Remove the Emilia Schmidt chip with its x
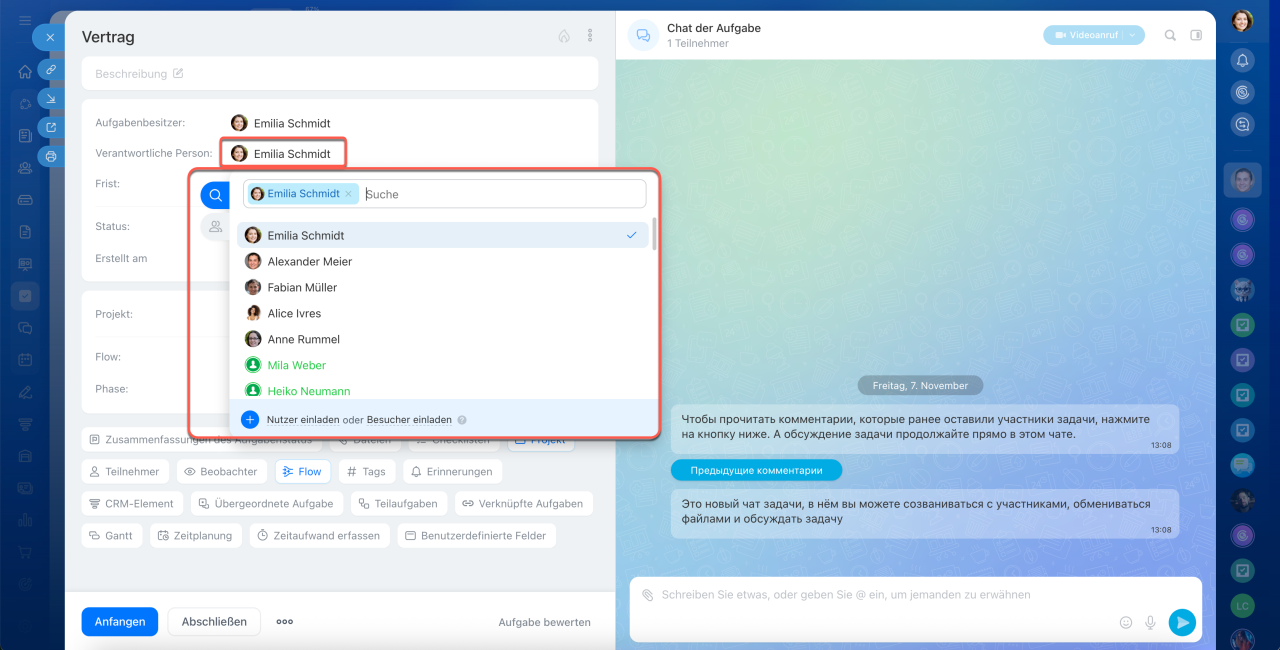 348,194
